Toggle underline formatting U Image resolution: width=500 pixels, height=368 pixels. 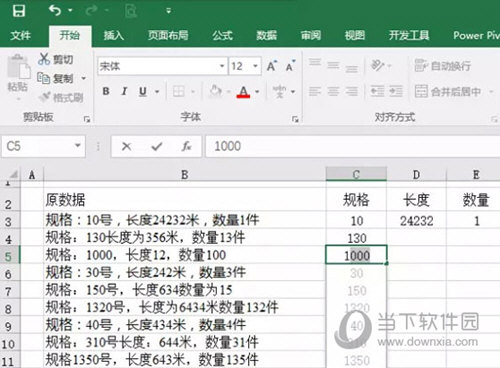[143, 91]
